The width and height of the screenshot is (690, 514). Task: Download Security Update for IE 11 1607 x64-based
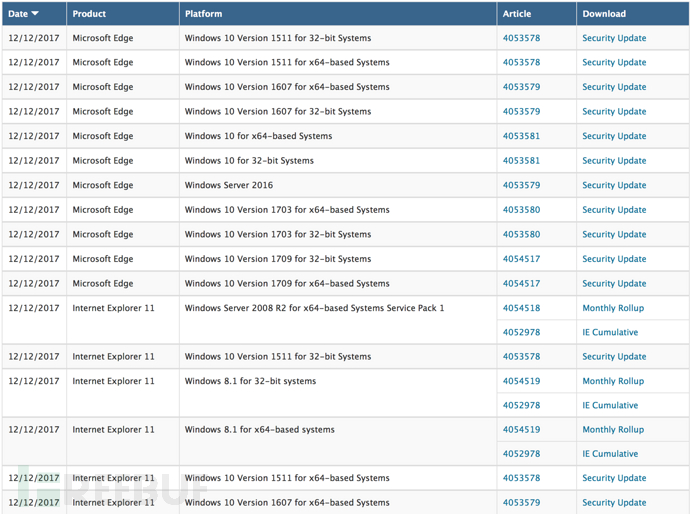pos(614,503)
